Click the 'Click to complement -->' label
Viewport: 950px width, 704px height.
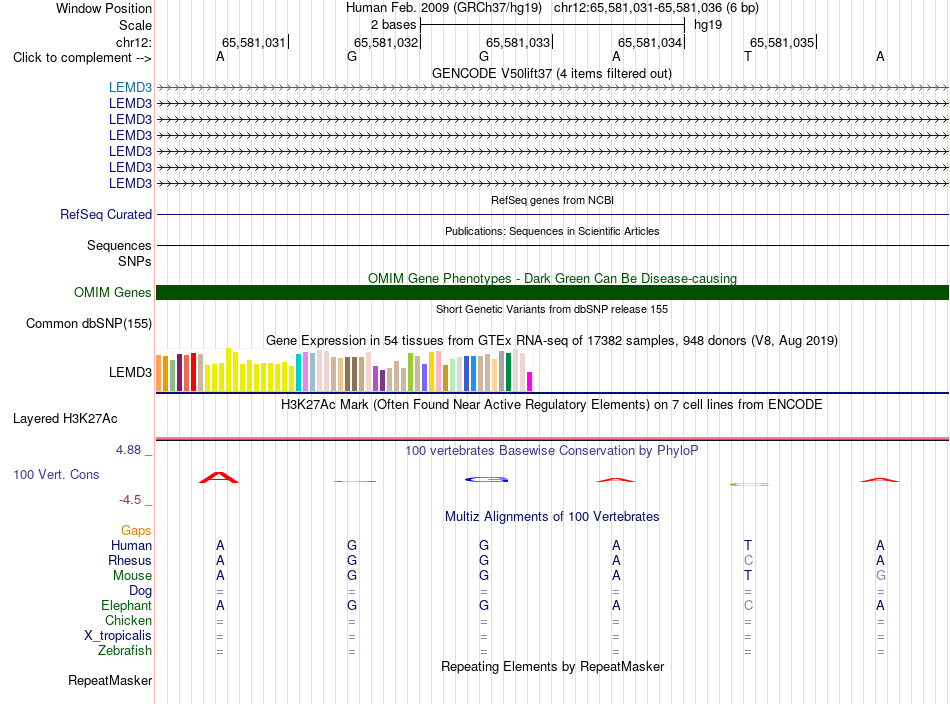(82, 58)
